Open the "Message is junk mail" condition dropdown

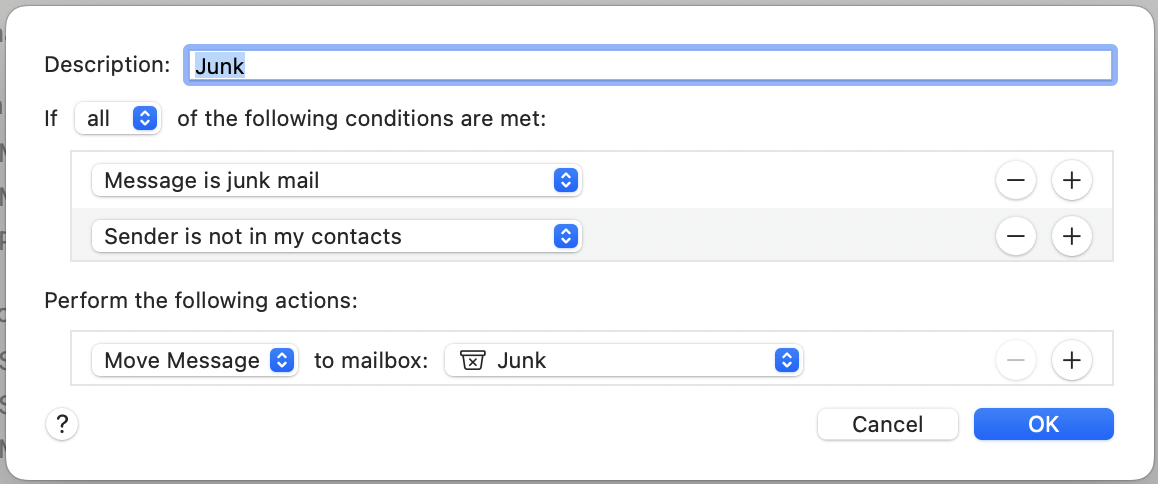[x=336, y=181]
